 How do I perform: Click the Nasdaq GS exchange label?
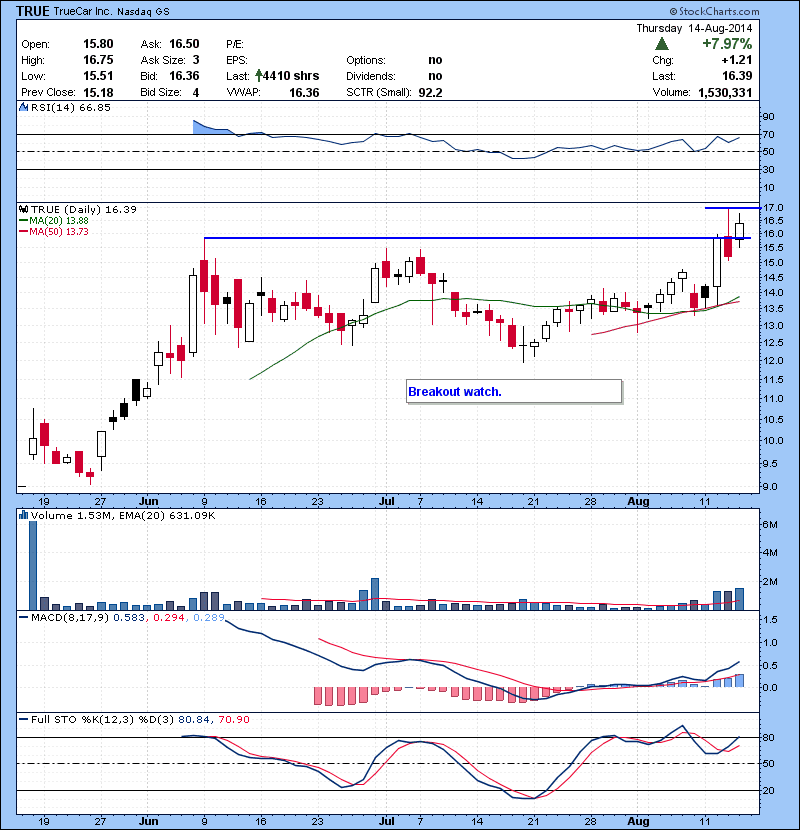coord(143,12)
